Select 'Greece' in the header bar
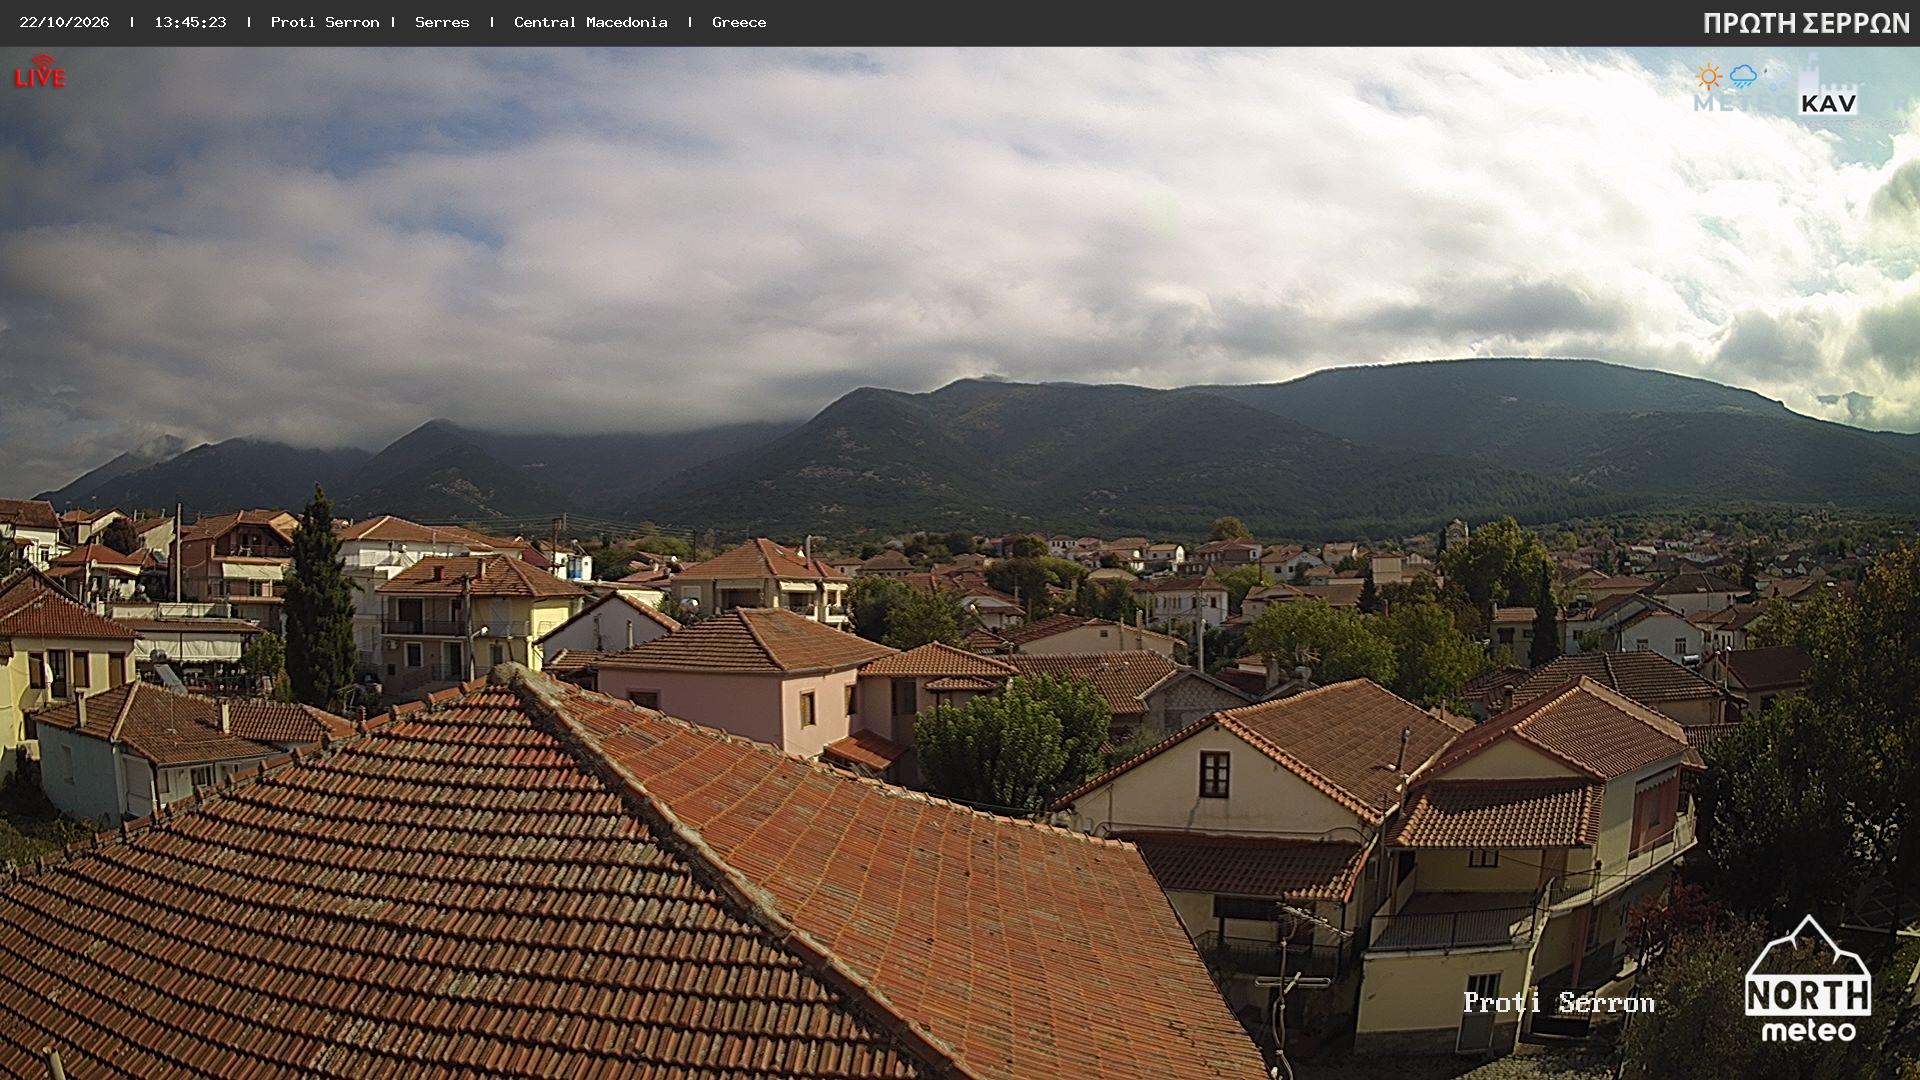The height and width of the screenshot is (1080, 1920). (x=739, y=22)
